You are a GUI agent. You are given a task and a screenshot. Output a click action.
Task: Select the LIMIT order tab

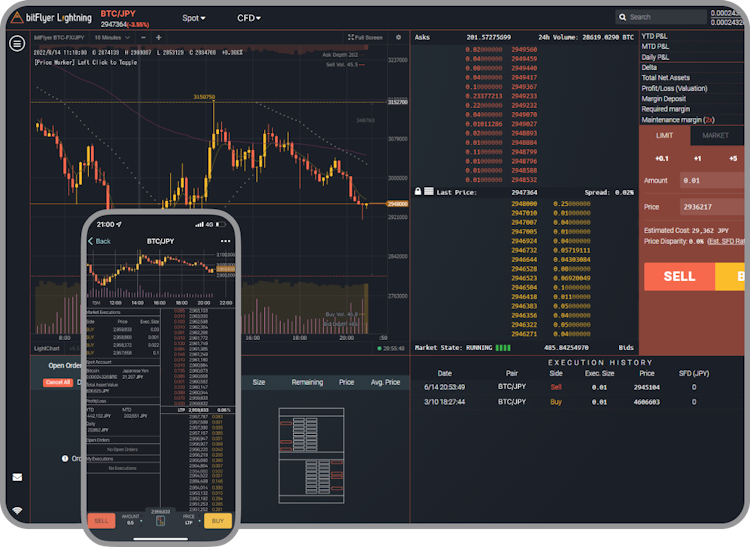pyautogui.click(x=665, y=135)
